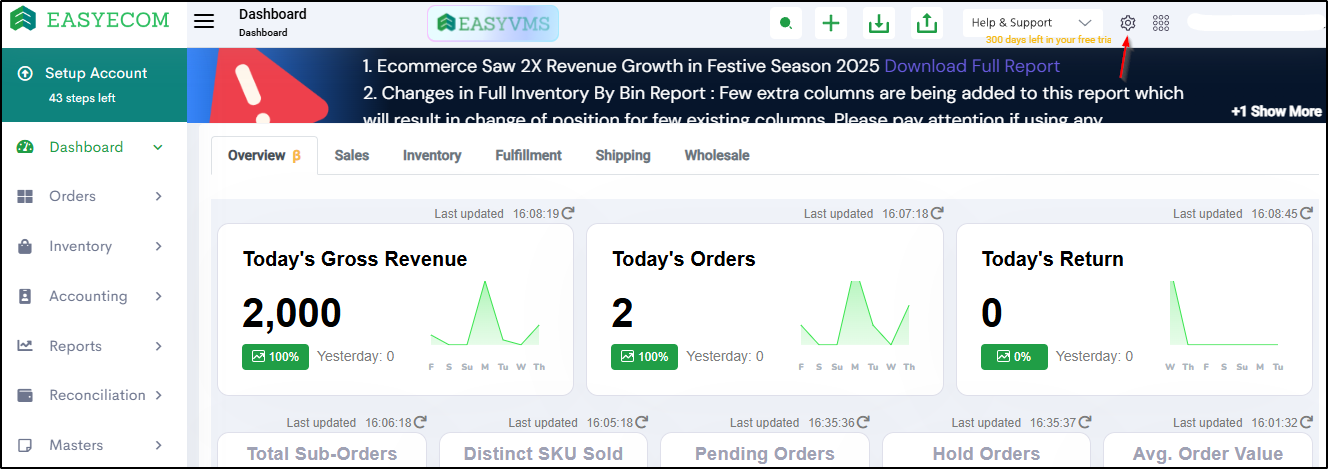Switch to the Fulfillment tab
The height and width of the screenshot is (469, 1328).
(528, 155)
